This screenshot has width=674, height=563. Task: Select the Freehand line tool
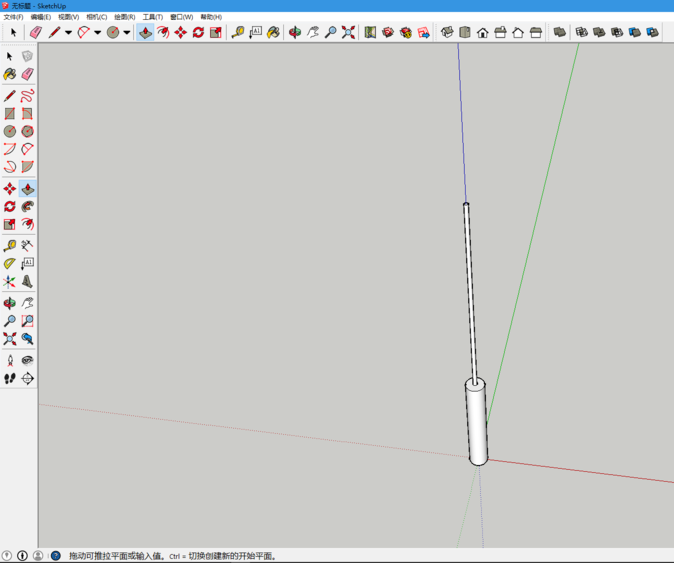click(x=28, y=96)
